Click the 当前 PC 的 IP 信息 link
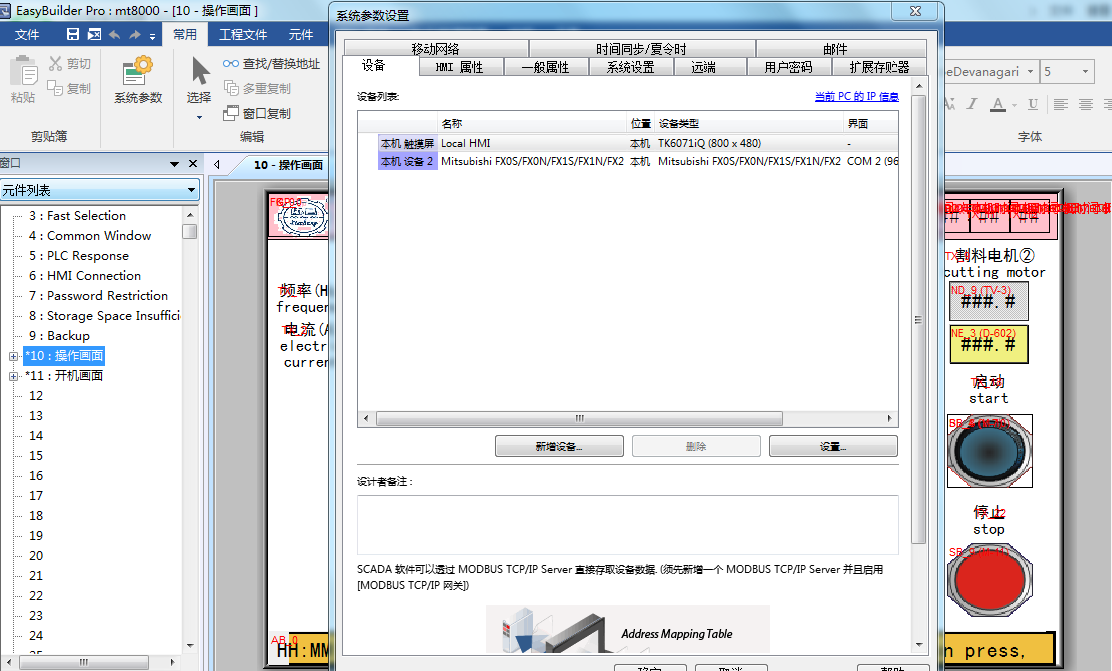Image resolution: width=1112 pixels, height=671 pixels. (x=856, y=97)
